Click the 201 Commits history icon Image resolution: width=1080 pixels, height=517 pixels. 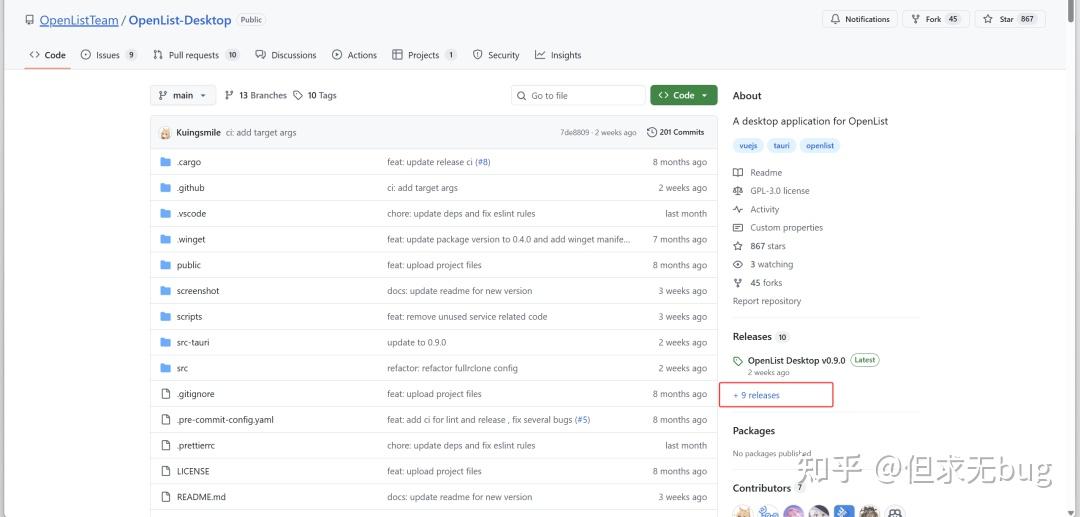click(652, 132)
